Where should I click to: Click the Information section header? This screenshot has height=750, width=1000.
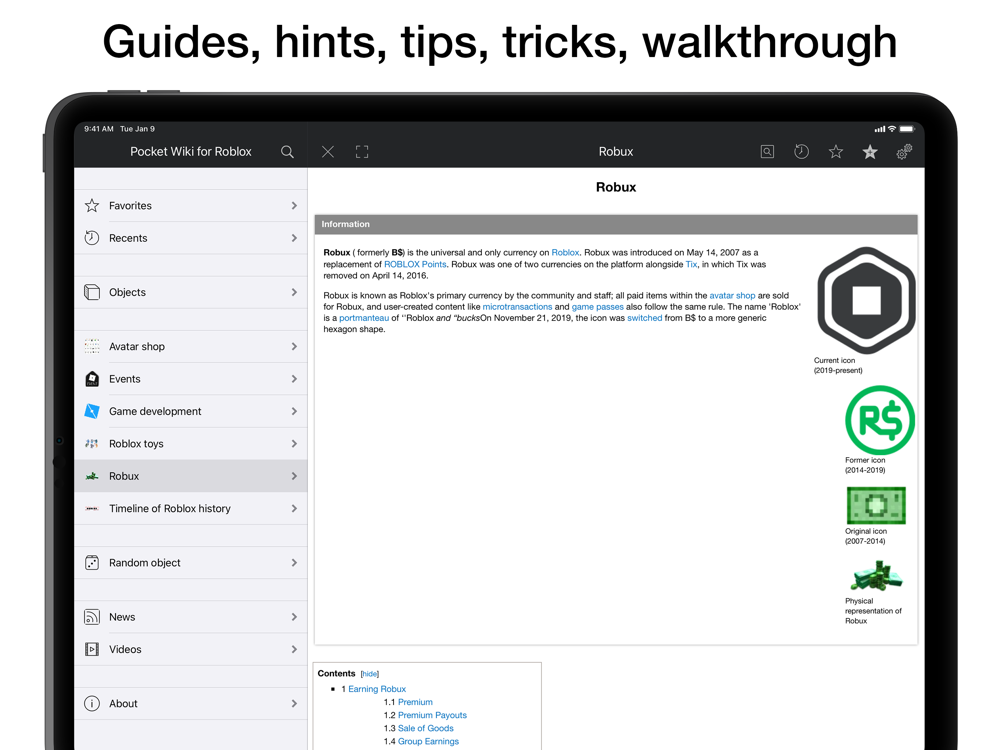pyautogui.click(x=616, y=224)
